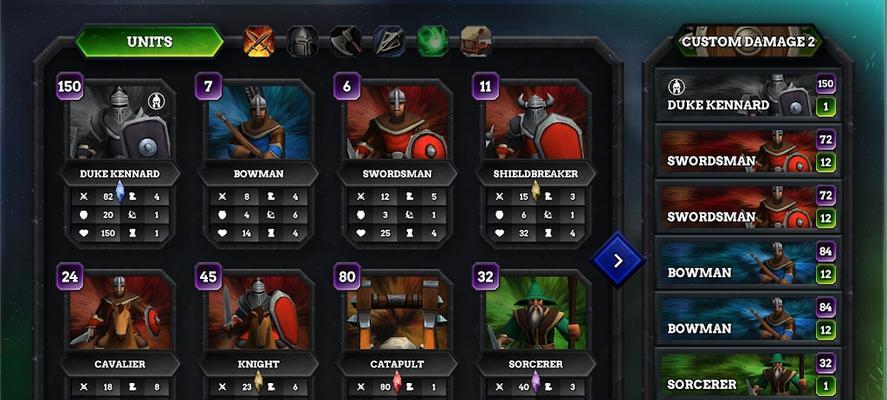Open the Custom Damage 2 army header

[748, 41]
